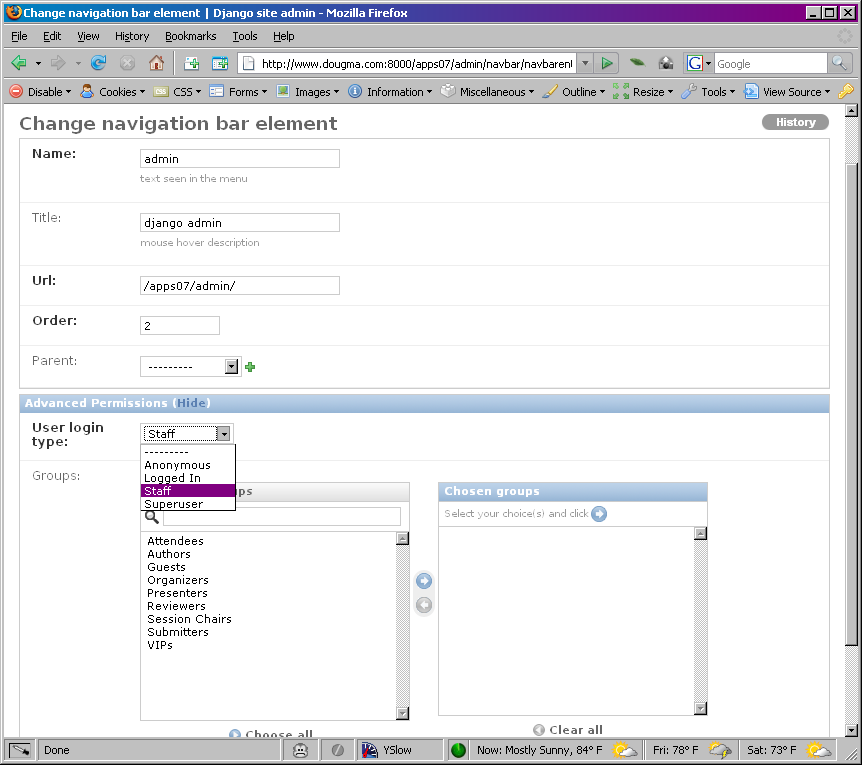The width and height of the screenshot is (862, 765).
Task: Click the Url input field
Action: (239, 286)
